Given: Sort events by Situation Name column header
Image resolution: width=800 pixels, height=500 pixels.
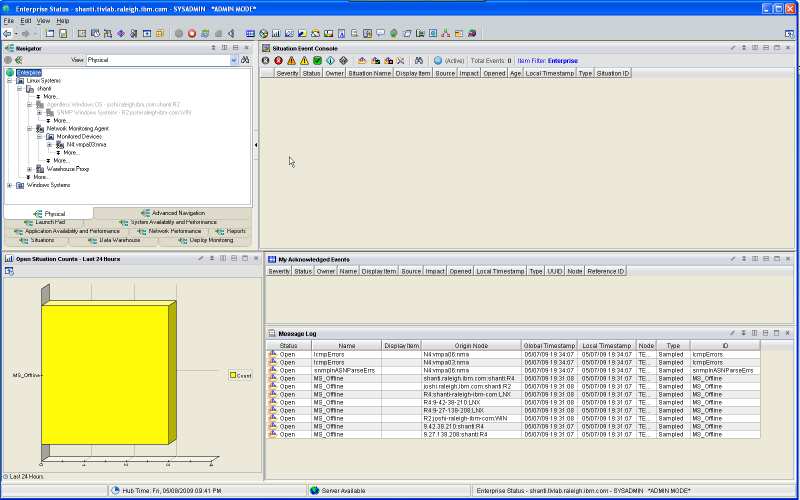Looking at the screenshot, I should [x=369, y=73].
